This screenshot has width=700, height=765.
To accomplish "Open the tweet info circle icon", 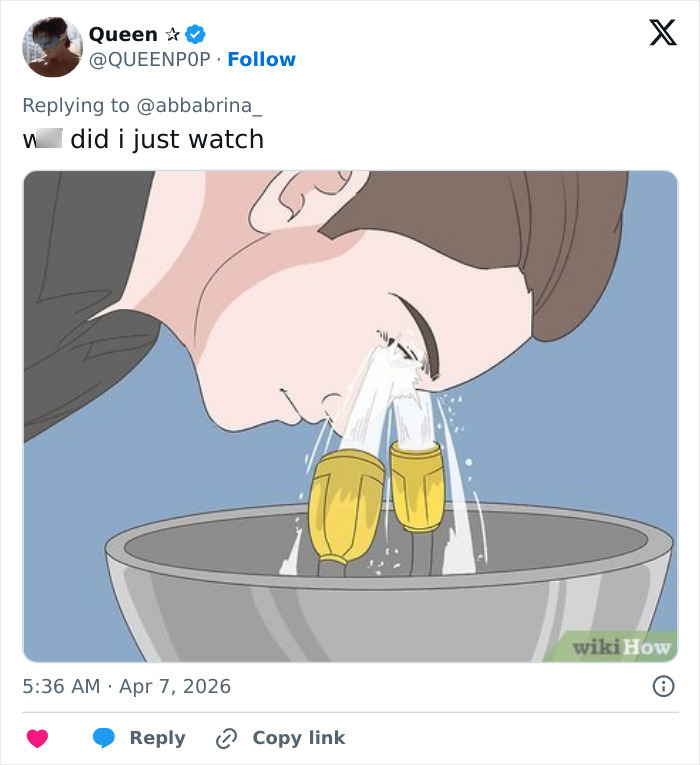I will [x=662, y=686].
